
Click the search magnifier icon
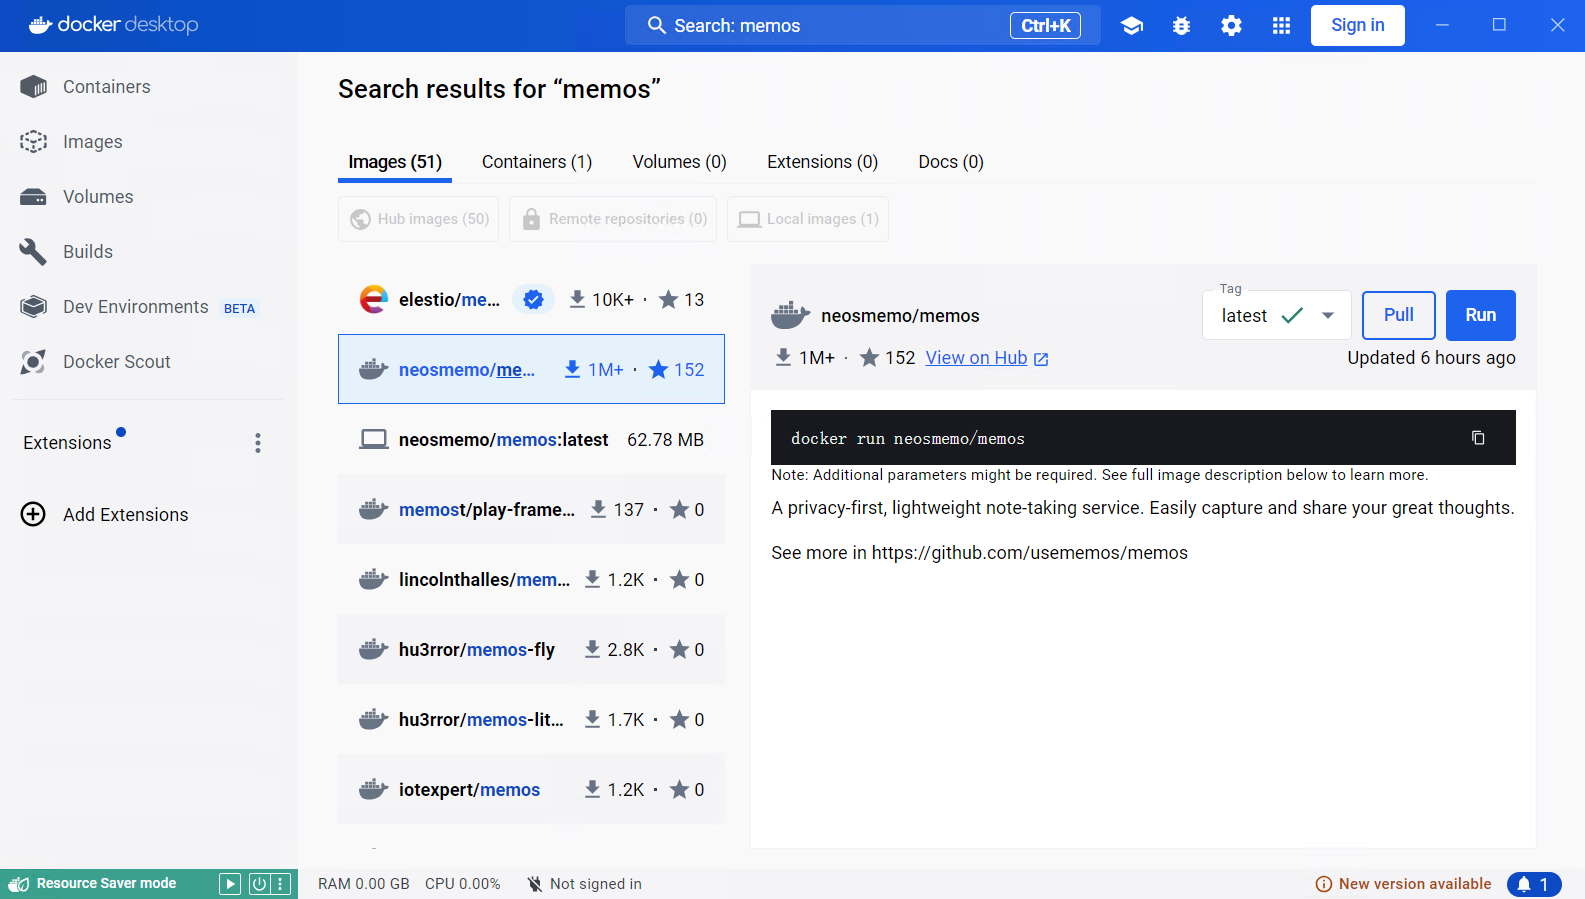pyautogui.click(x=656, y=25)
